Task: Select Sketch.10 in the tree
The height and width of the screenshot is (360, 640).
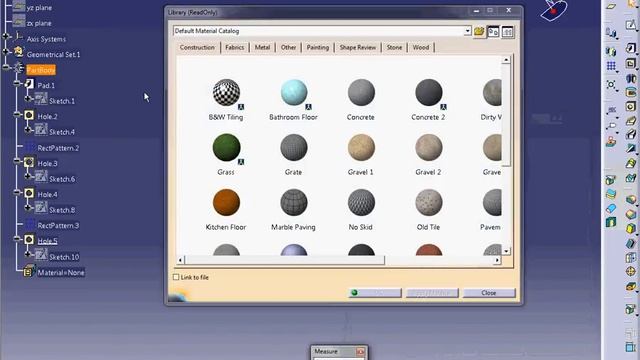Action: point(64,257)
